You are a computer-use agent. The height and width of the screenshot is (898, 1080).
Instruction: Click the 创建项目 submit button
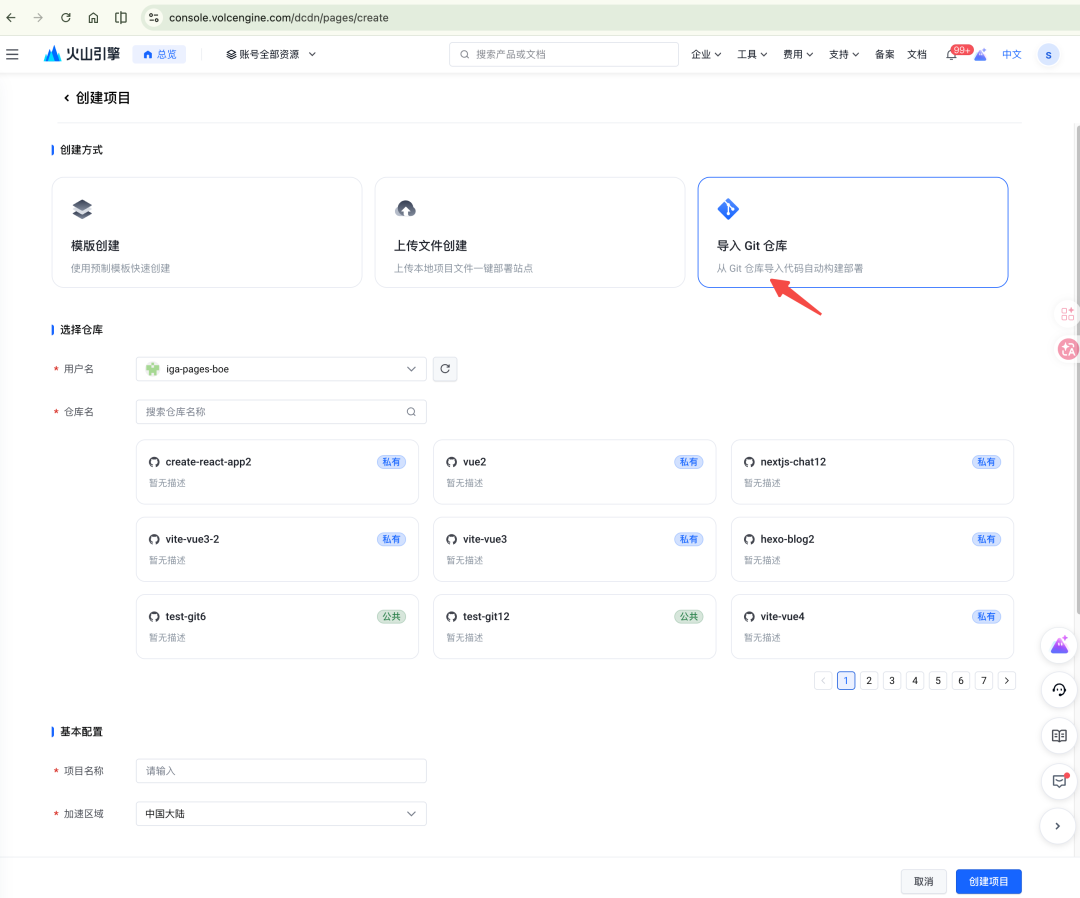pyautogui.click(x=988, y=881)
